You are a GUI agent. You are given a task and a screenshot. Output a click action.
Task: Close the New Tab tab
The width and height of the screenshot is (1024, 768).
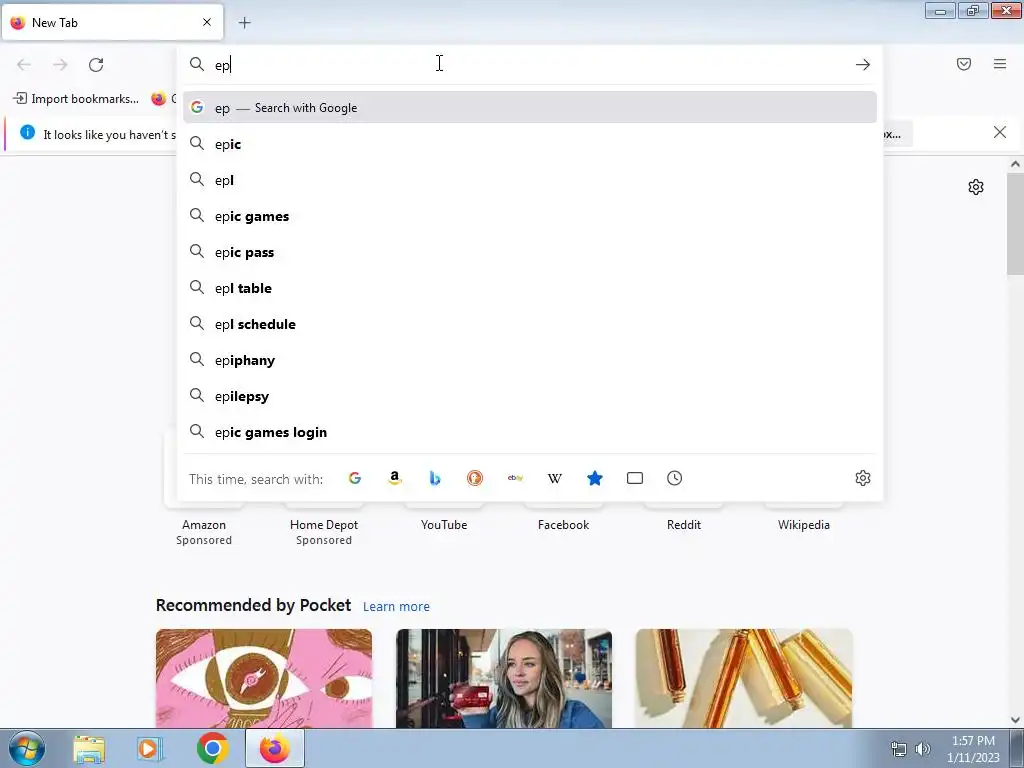pos(207,22)
